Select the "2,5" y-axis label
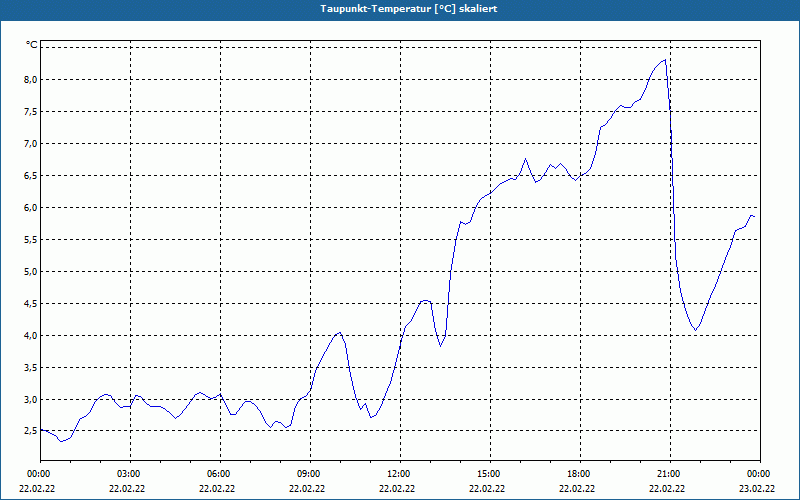 point(31,432)
